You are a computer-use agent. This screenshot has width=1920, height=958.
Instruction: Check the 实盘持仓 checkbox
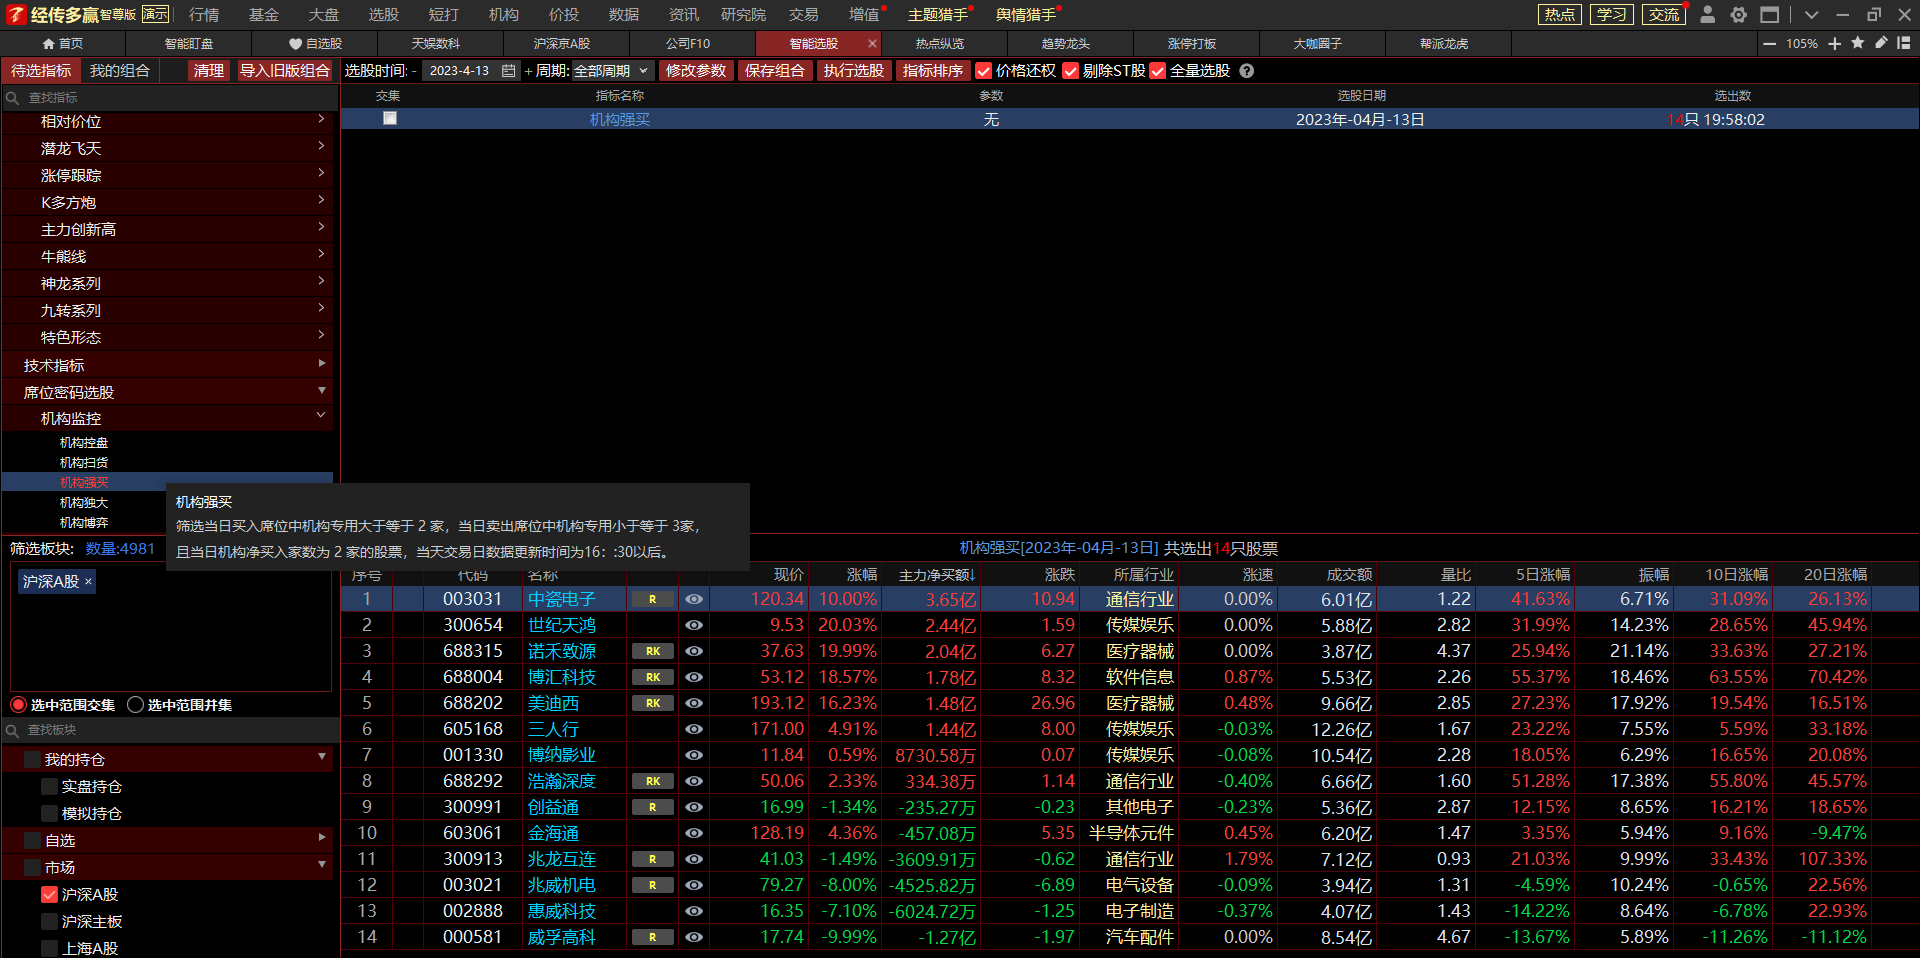click(x=49, y=786)
